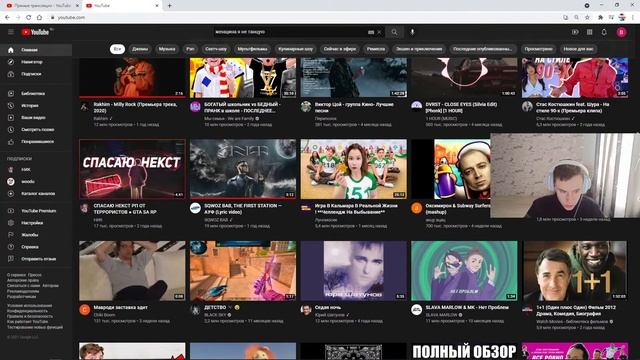Open ДЕТСТВО gameplay video thumbnail
This screenshot has width=640, height=360.
click(243, 271)
